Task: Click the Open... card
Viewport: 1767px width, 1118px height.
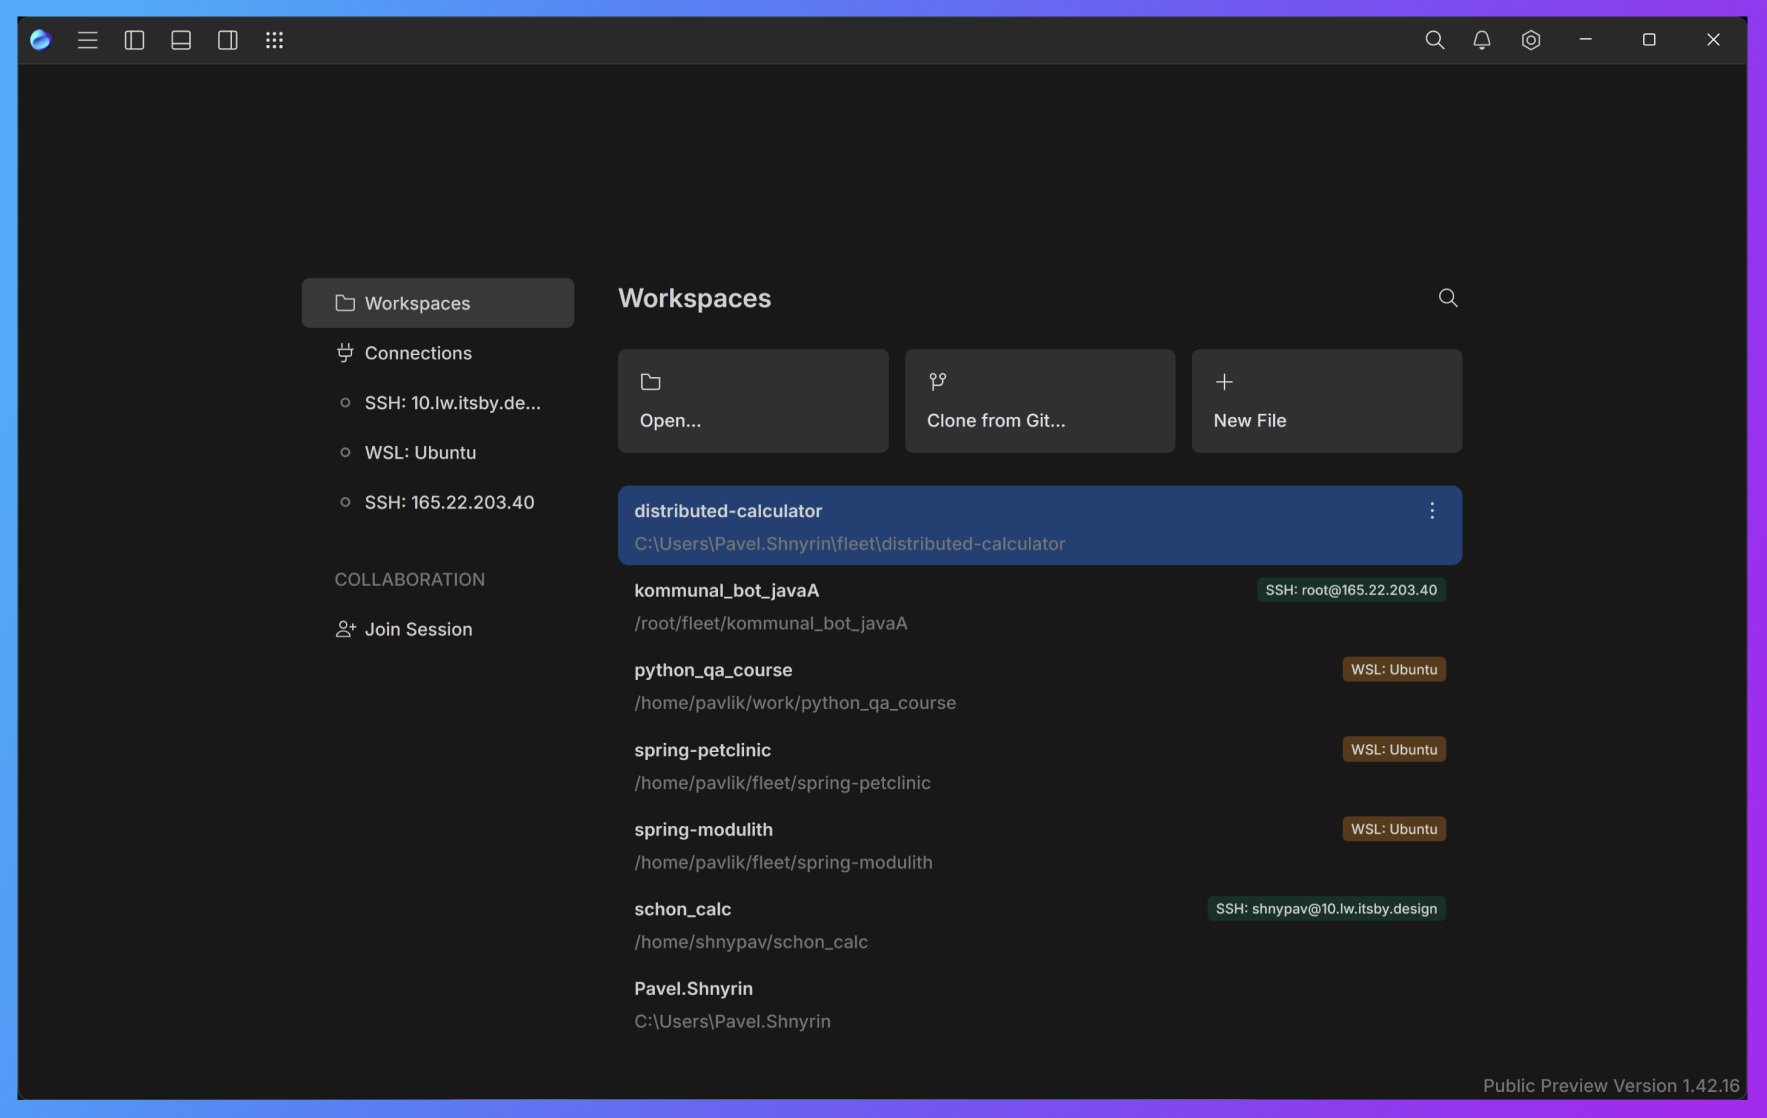Action: point(753,401)
